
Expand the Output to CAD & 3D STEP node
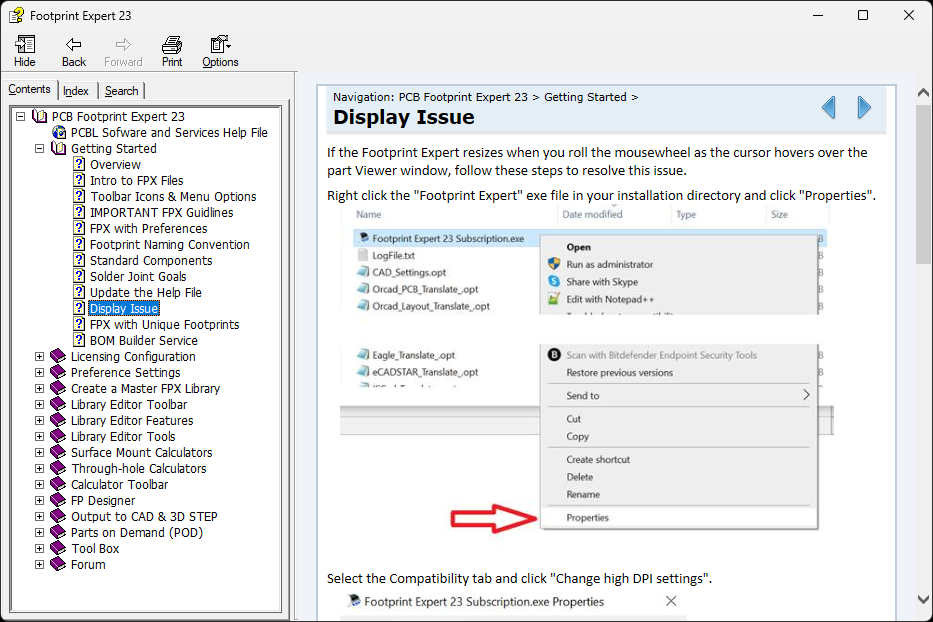39,517
